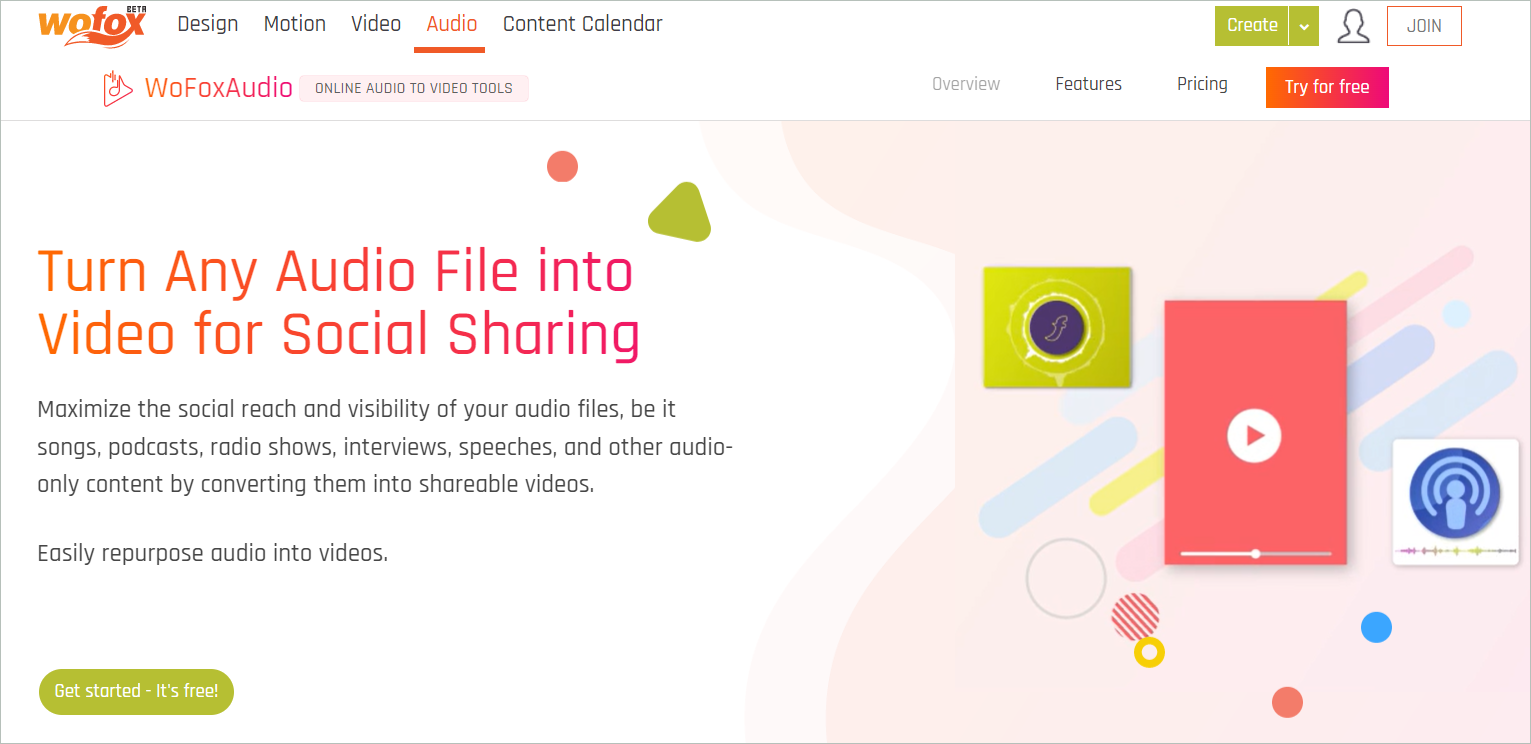Viewport: 1531px width, 744px height.
Task: Click the video progress slider on red card
Action: click(1256, 553)
